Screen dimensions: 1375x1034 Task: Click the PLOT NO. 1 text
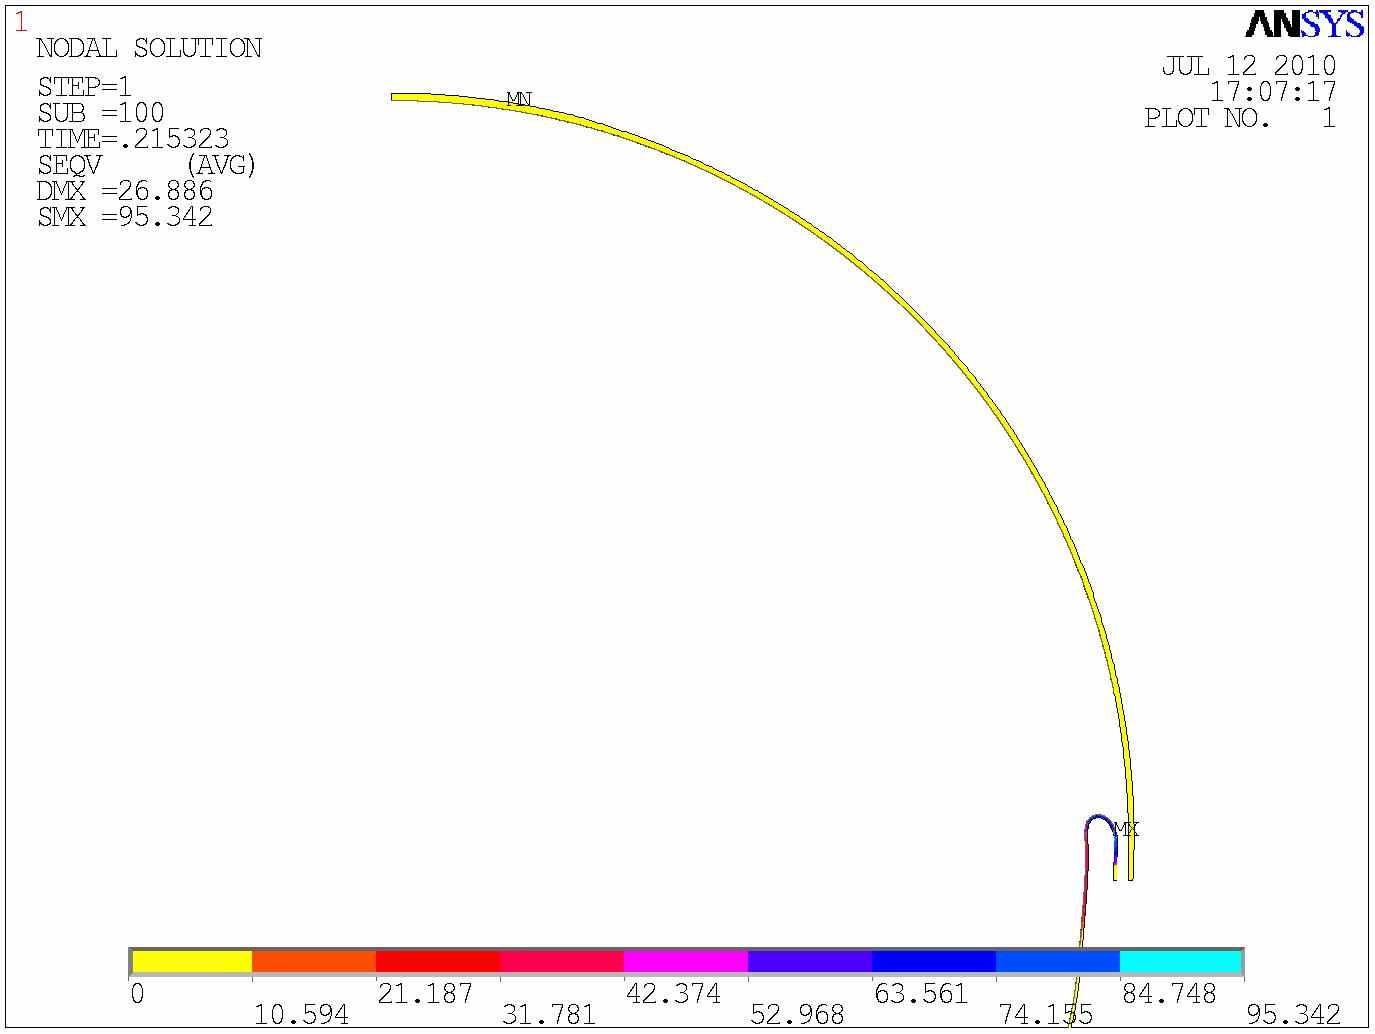1240,118
